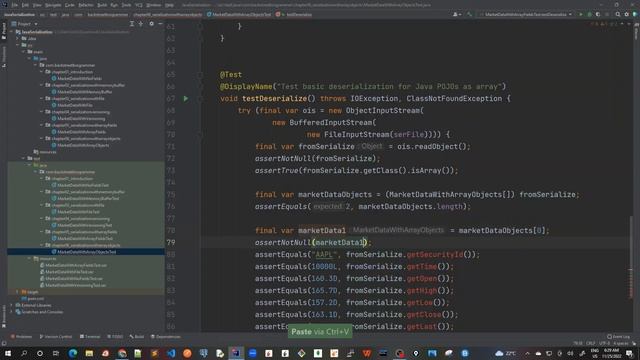
Task: Open the Help menu
Action: [x=169, y=5]
